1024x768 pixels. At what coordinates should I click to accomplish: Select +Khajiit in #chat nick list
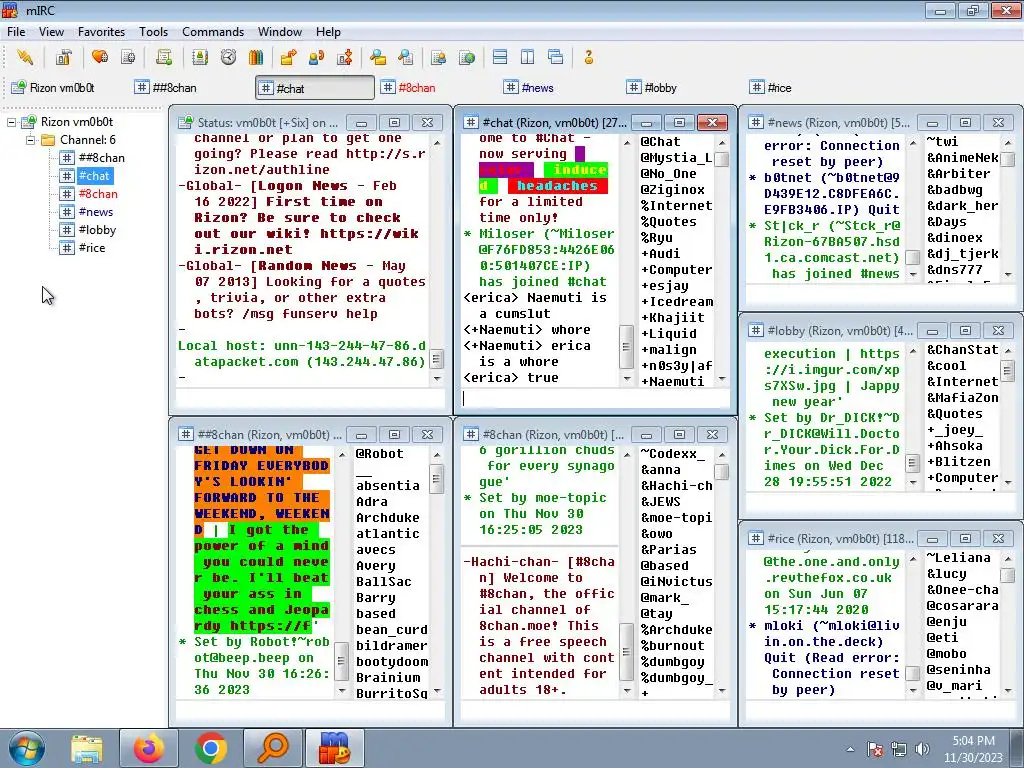[673, 317]
